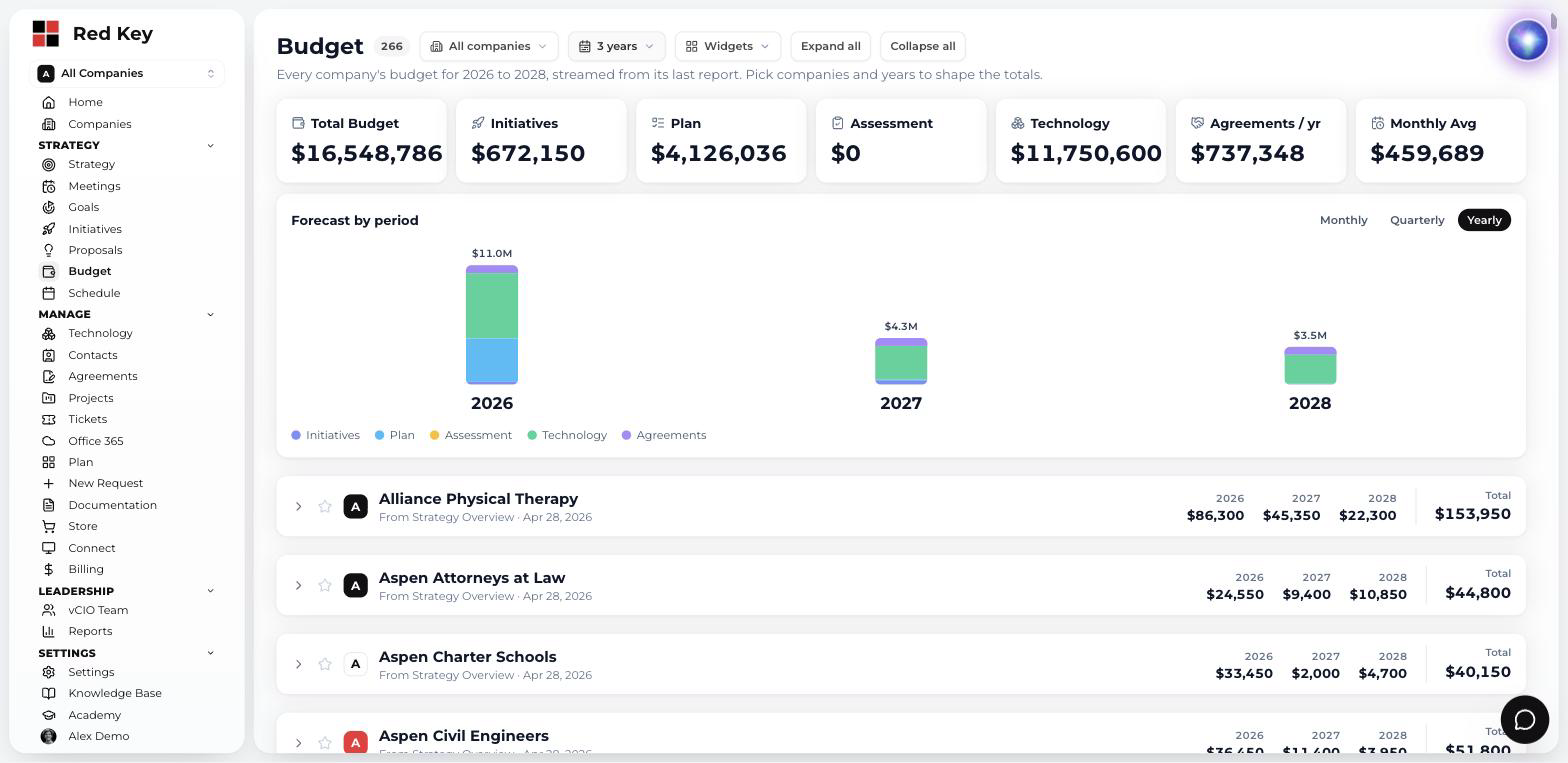Open the Technology $11,750,600 summary card

click(1081, 141)
